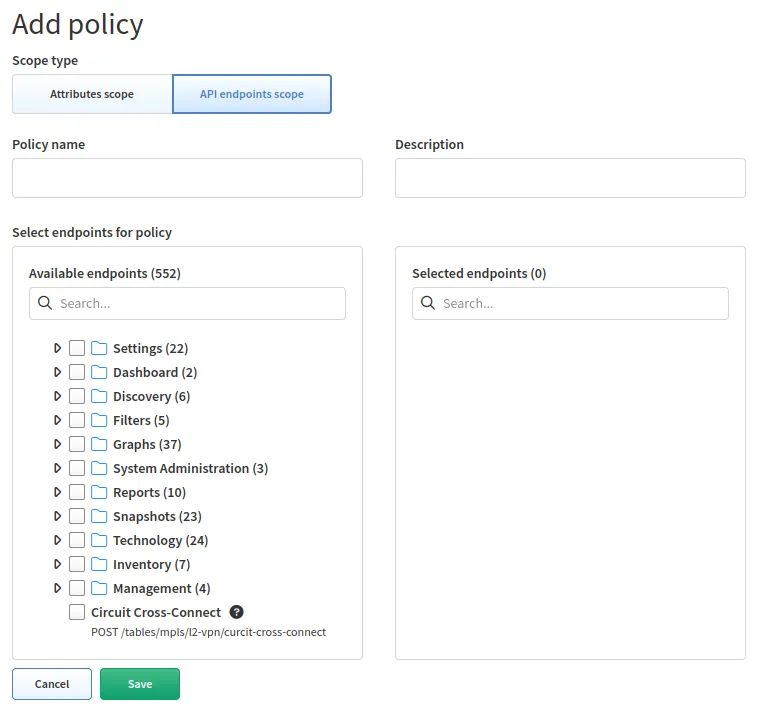Cancel adding the policy

tap(52, 684)
